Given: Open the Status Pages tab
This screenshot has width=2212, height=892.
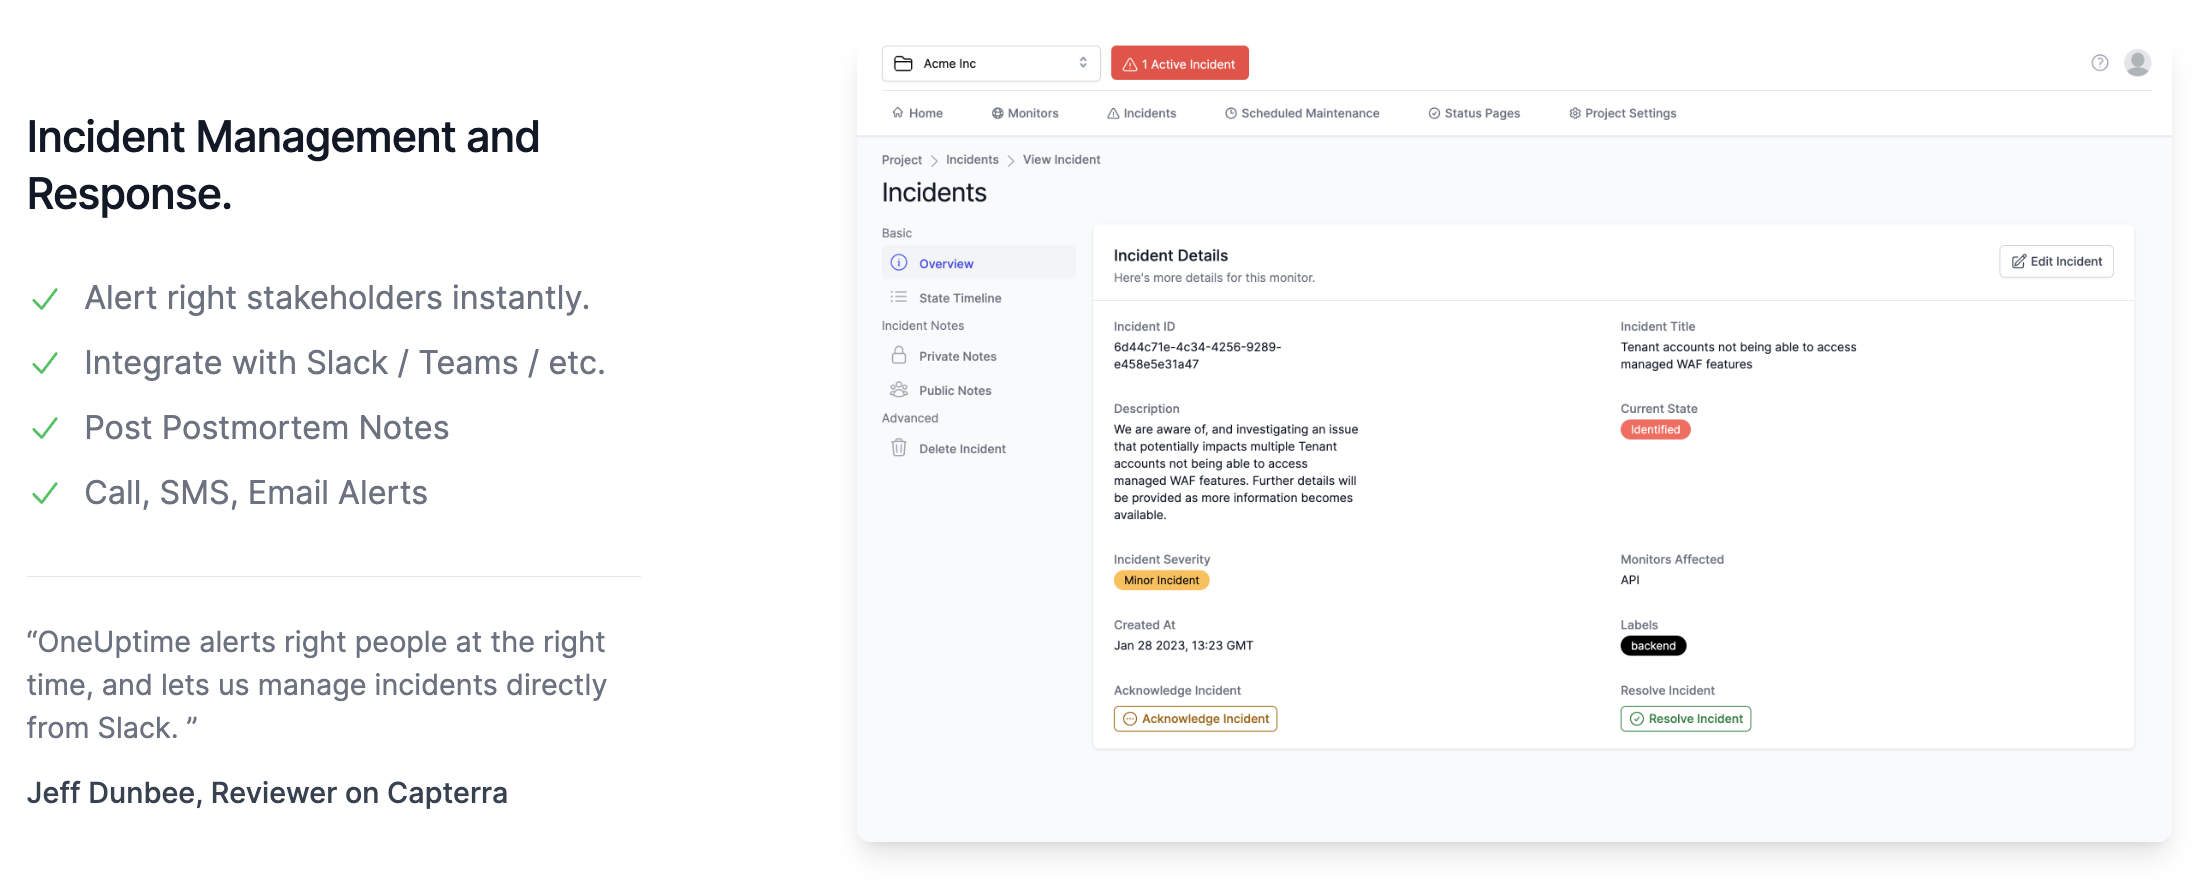Looking at the screenshot, I should 1474,113.
